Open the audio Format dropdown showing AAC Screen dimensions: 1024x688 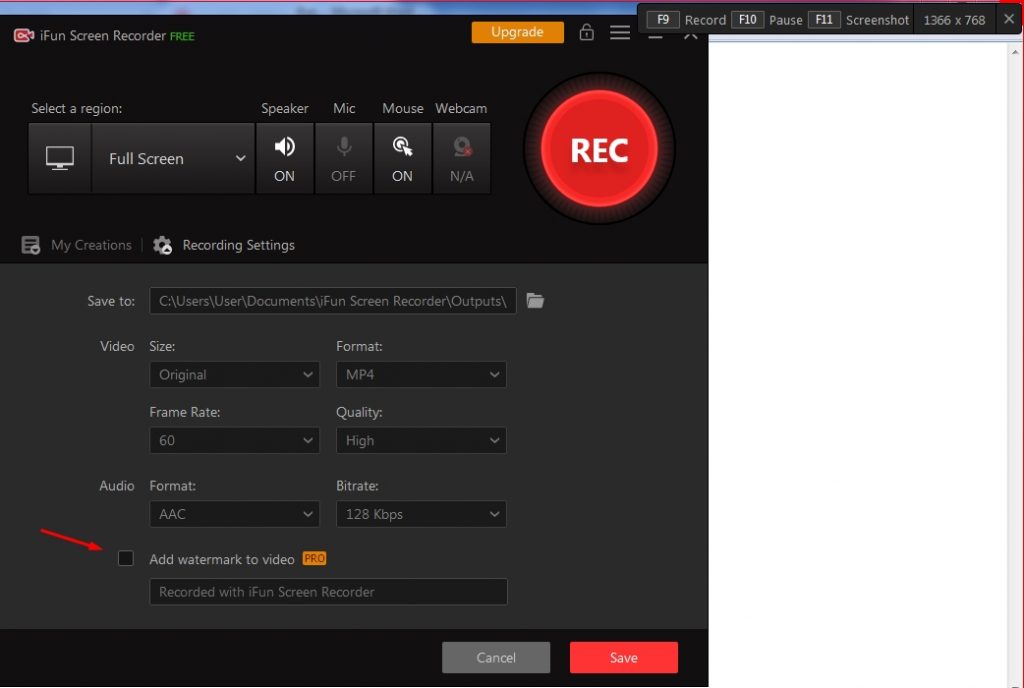[234, 514]
